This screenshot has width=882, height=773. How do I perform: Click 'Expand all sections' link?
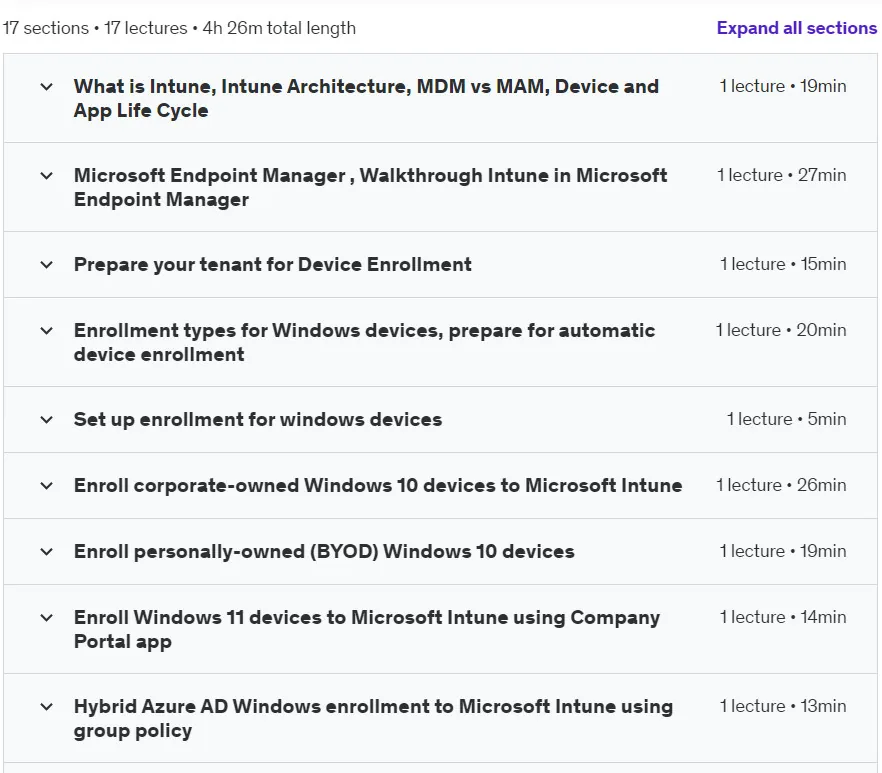click(796, 28)
